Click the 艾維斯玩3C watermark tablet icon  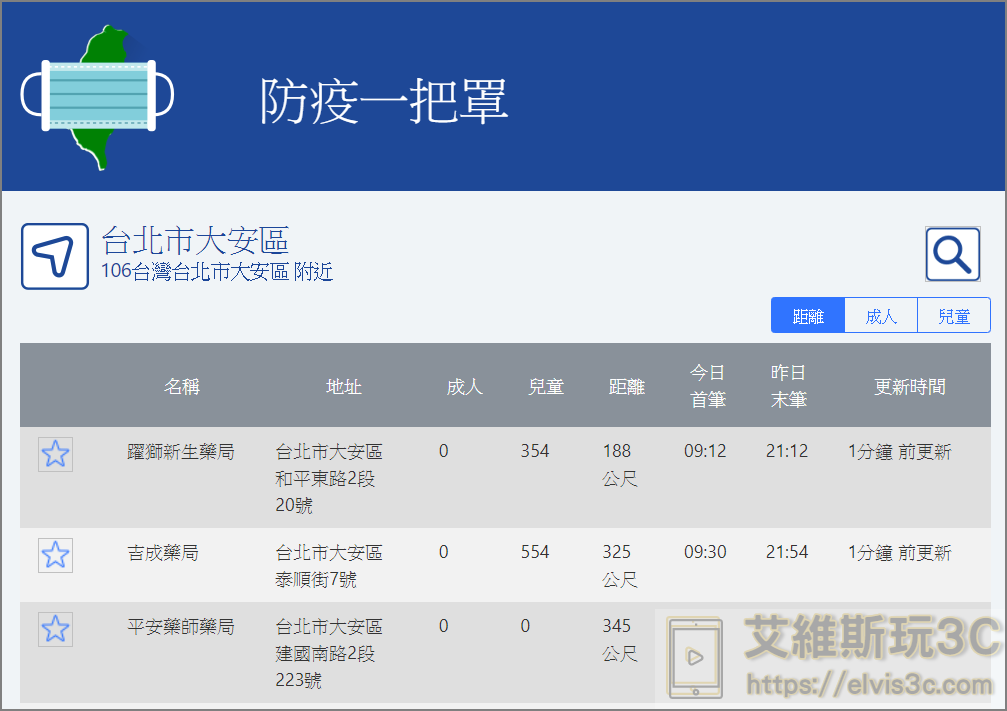coord(694,657)
